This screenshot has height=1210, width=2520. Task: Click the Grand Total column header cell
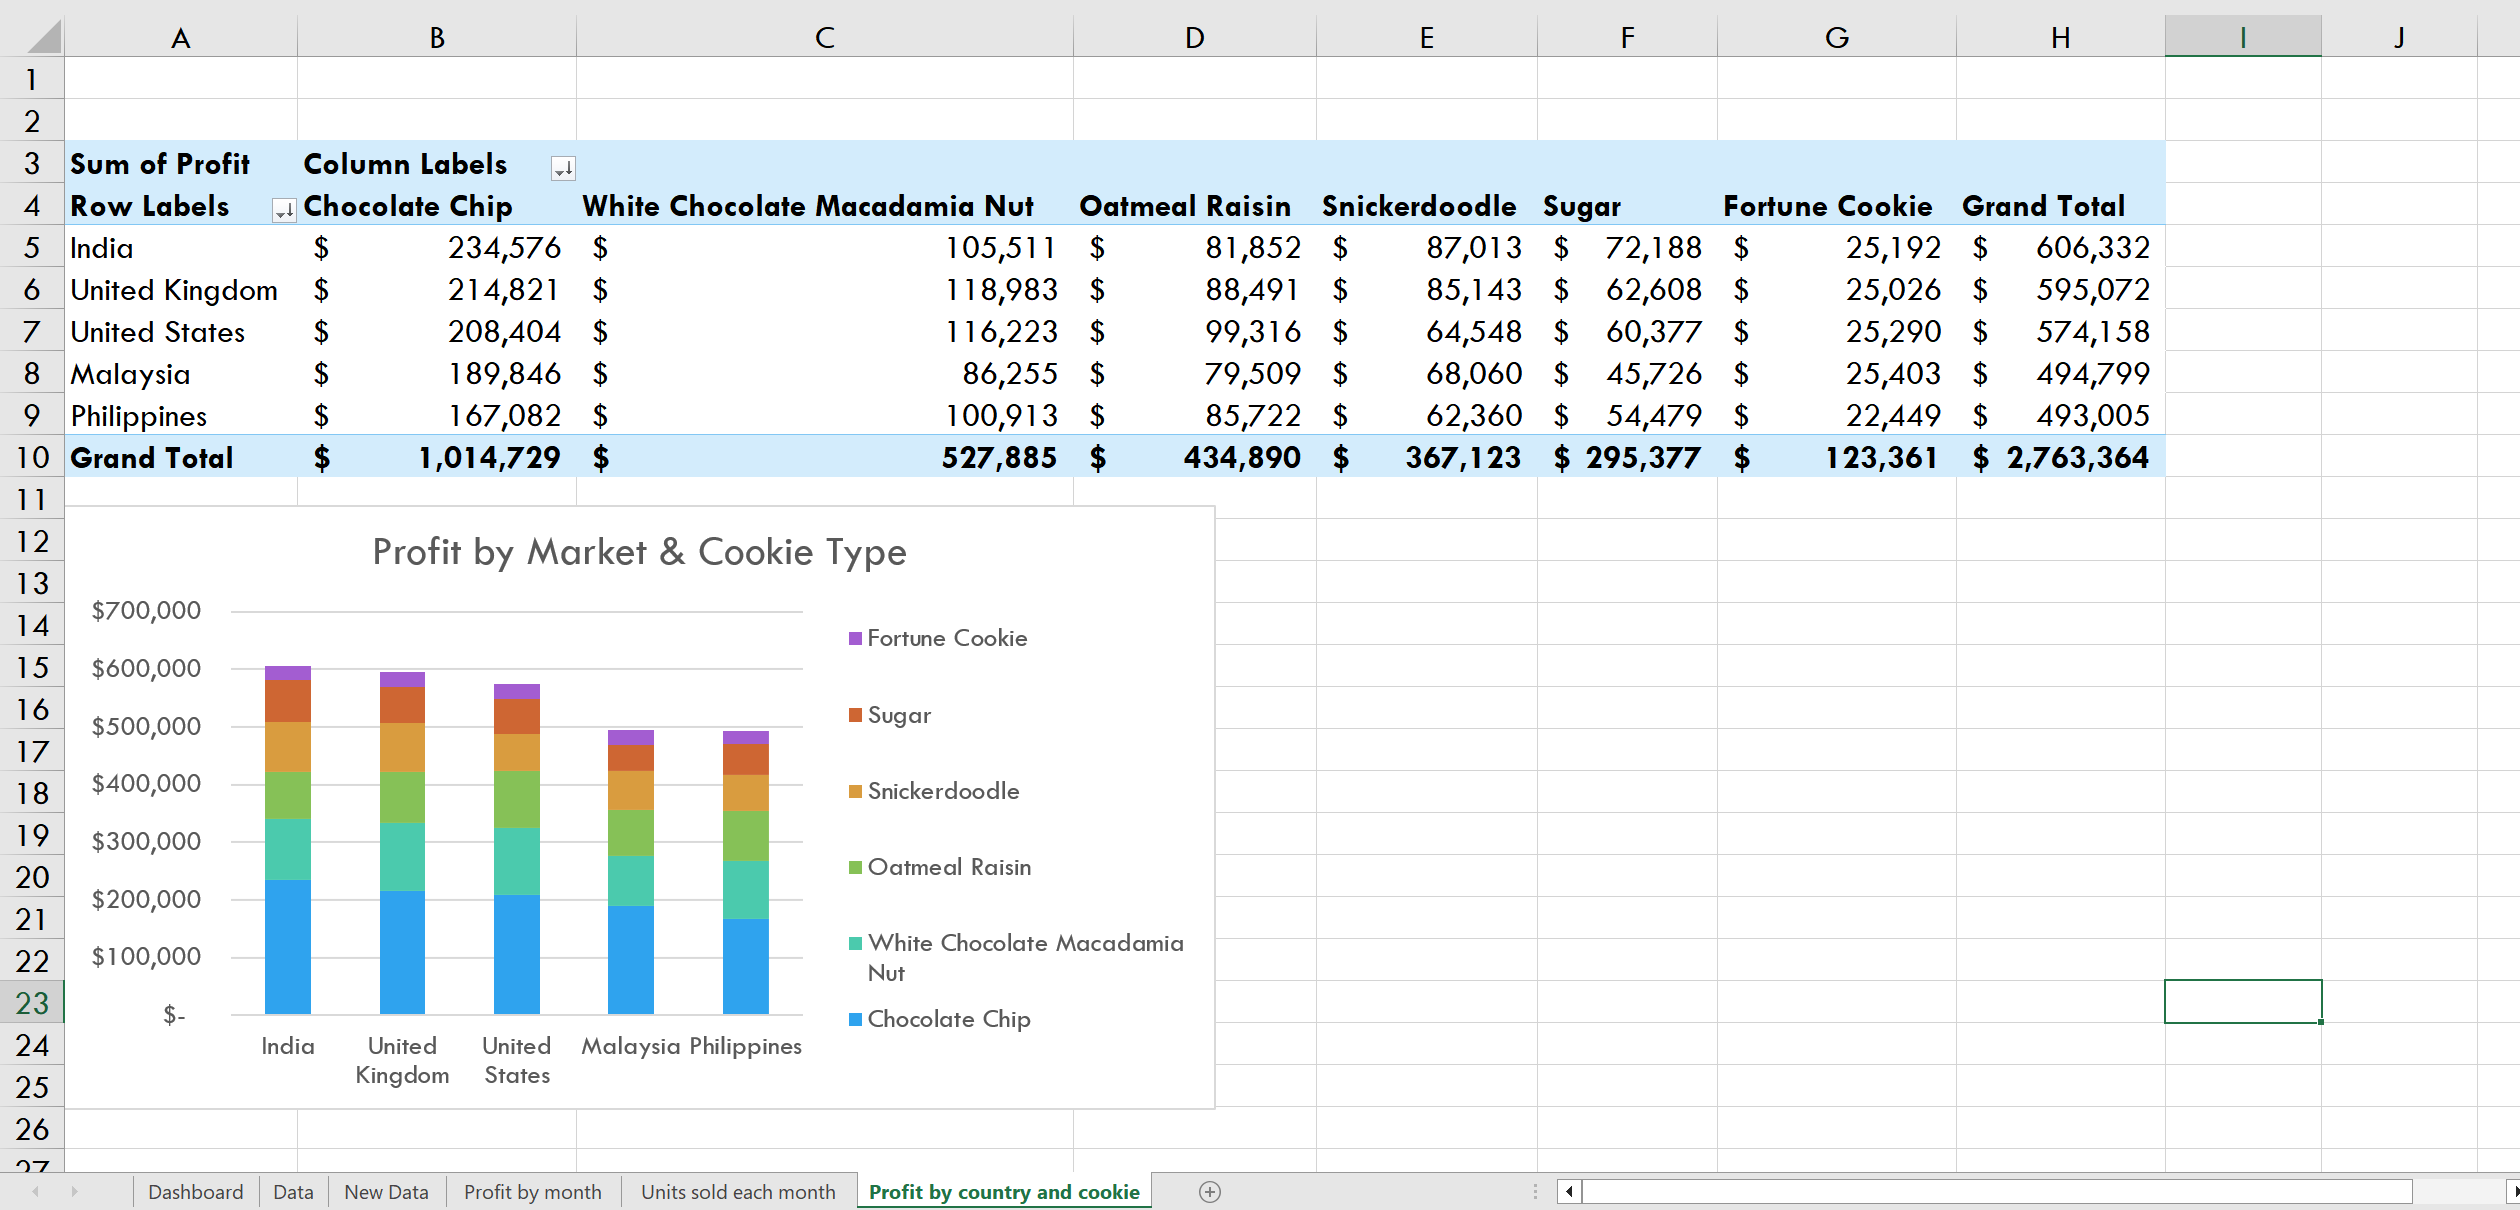point(2060,205)
